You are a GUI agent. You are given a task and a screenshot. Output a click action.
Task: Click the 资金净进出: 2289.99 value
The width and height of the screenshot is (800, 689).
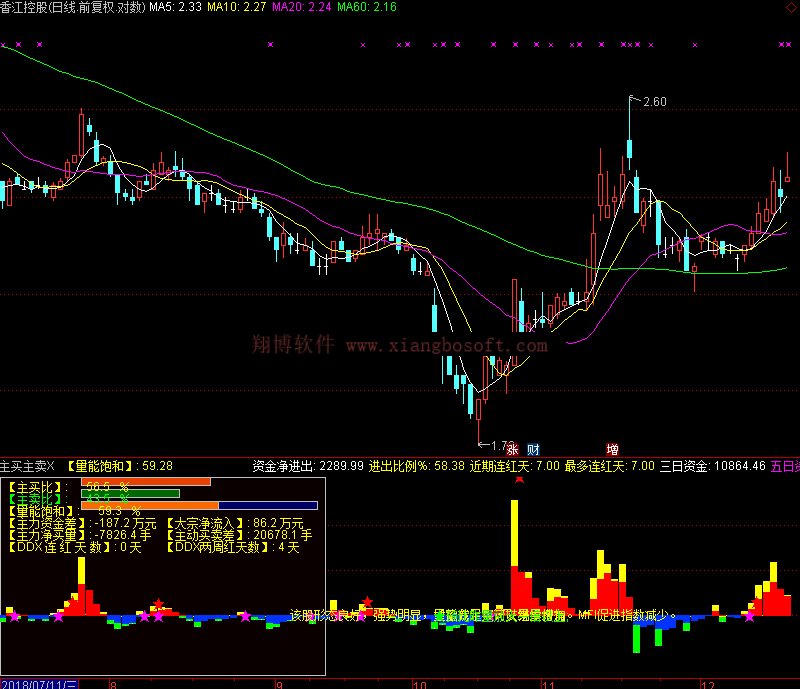coord(308,466)
